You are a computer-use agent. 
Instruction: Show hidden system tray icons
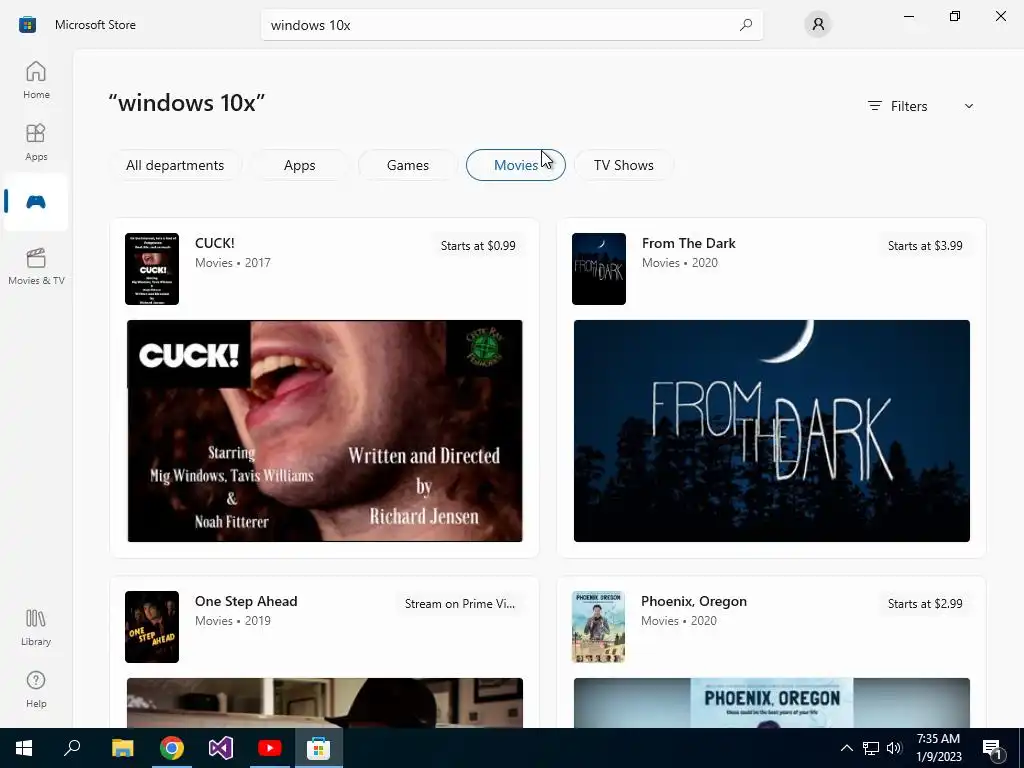coord(846,748)
